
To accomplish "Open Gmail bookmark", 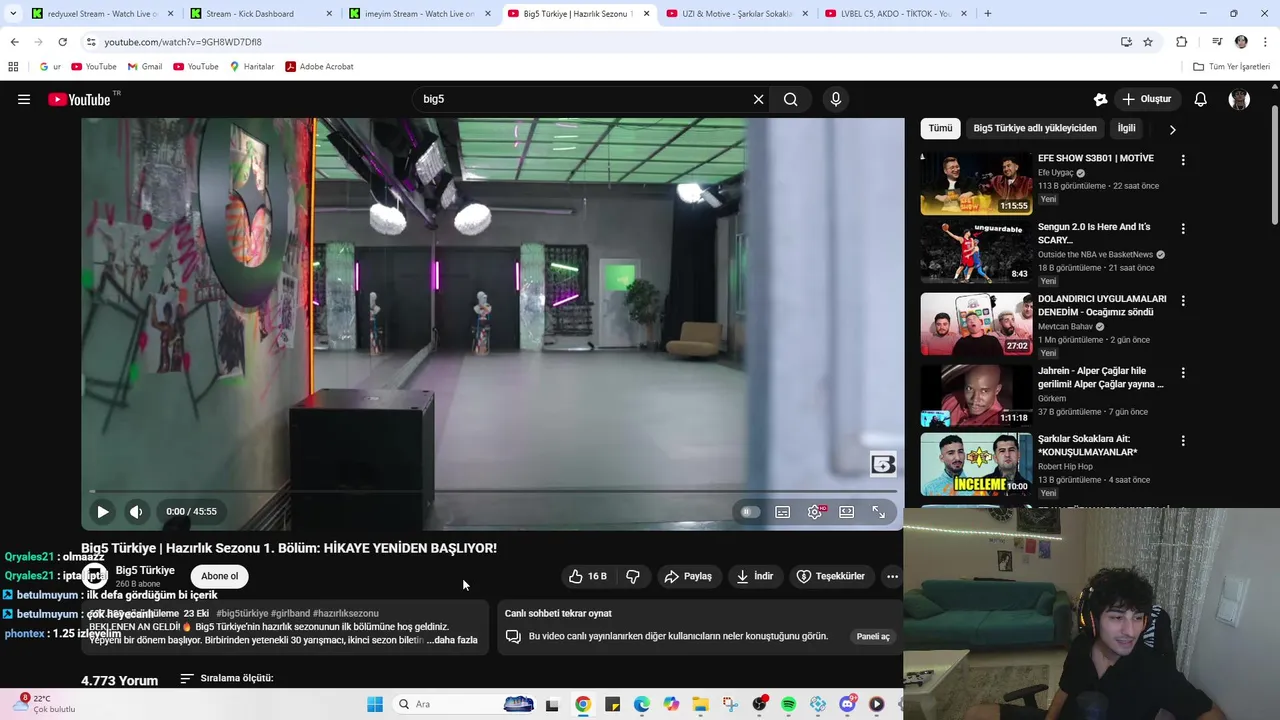I will (145, 67).
